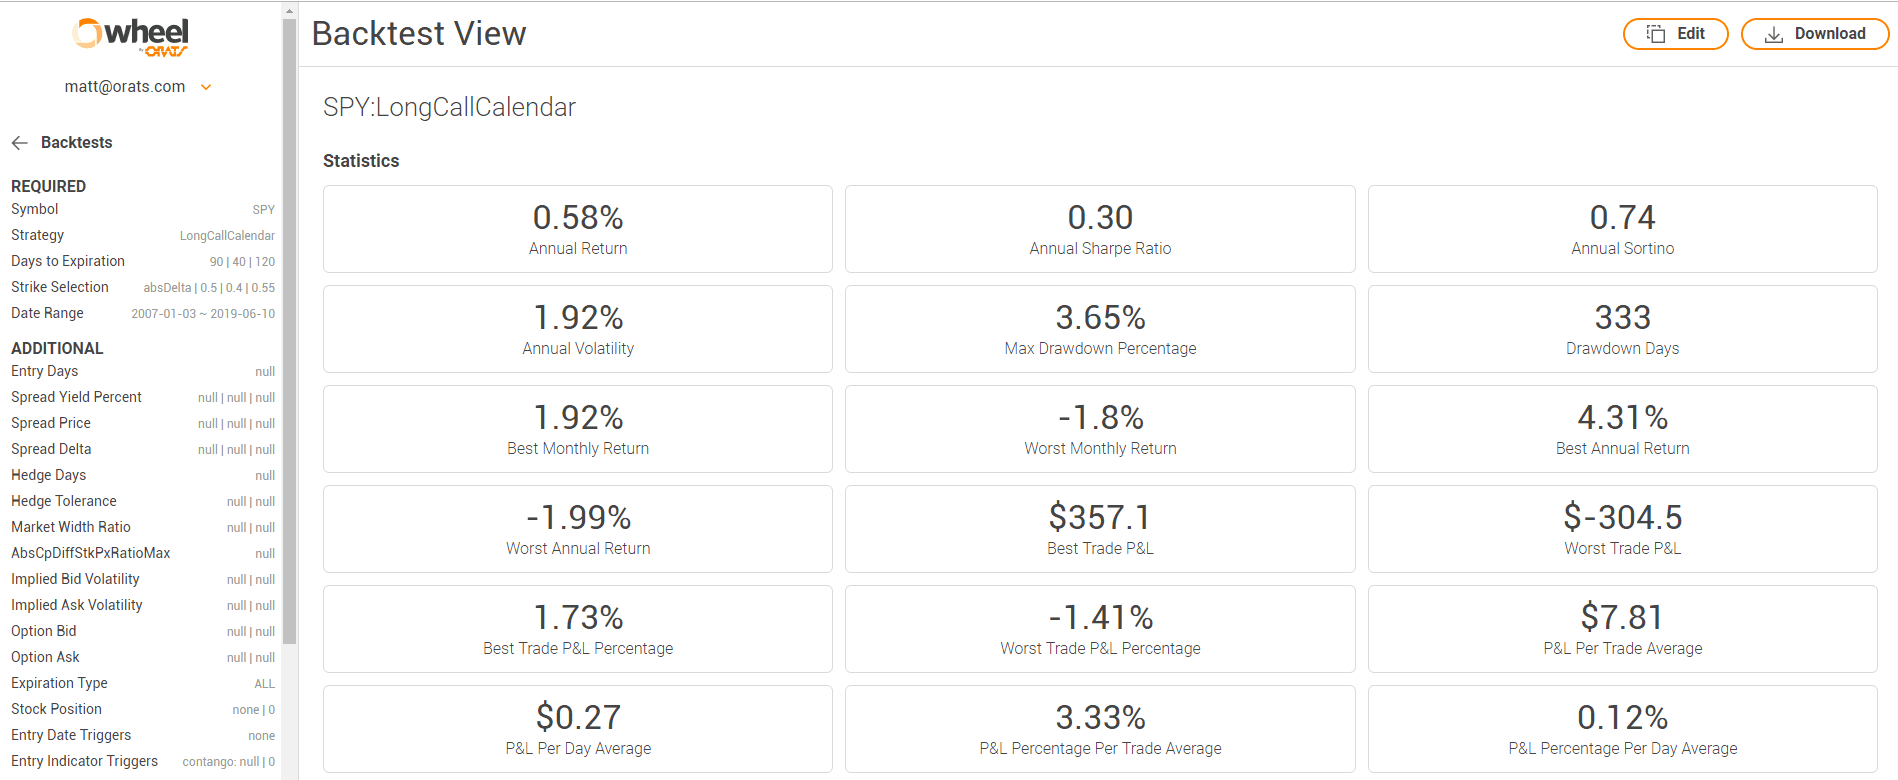Screen dimensions: 1898x780
Task: Click the Strike Selection parameter value
Action: coord(209,288)
